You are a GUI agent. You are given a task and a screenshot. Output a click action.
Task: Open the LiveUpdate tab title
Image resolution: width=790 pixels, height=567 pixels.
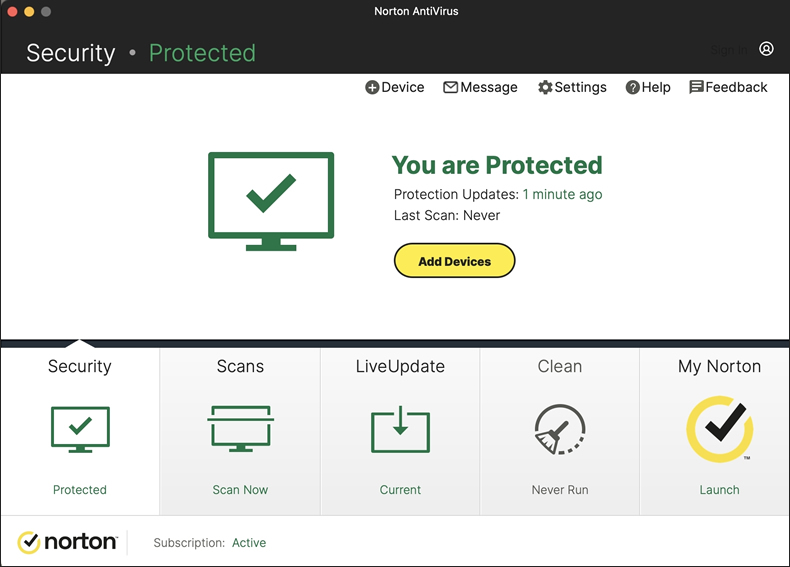coord(400,366)
